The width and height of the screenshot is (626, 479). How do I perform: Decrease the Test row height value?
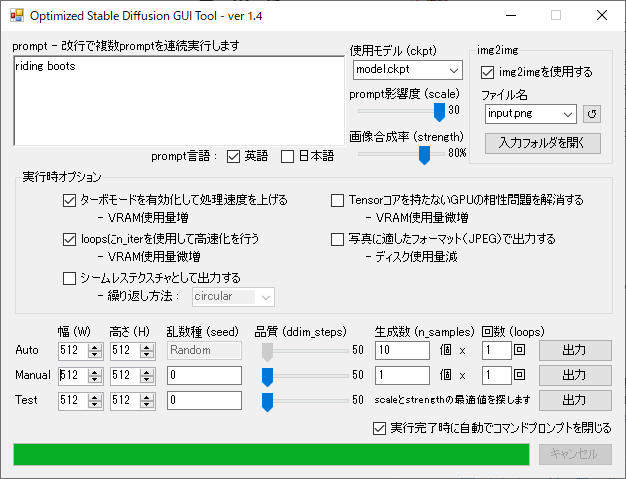pos(147,404)
